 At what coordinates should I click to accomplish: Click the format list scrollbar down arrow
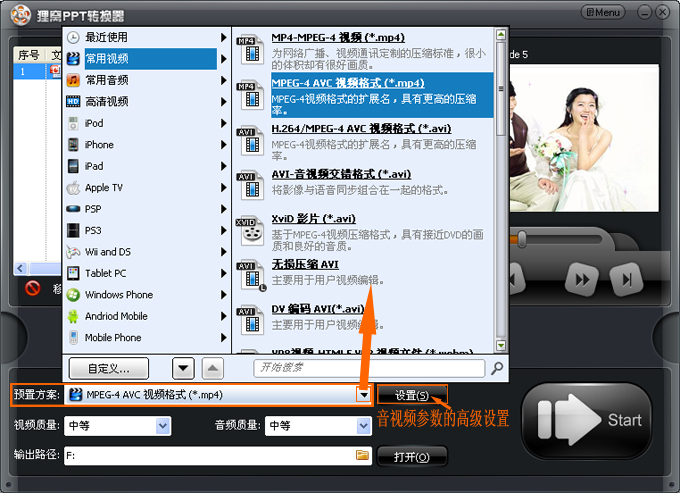pyautogui.click(x=501, y=345)
